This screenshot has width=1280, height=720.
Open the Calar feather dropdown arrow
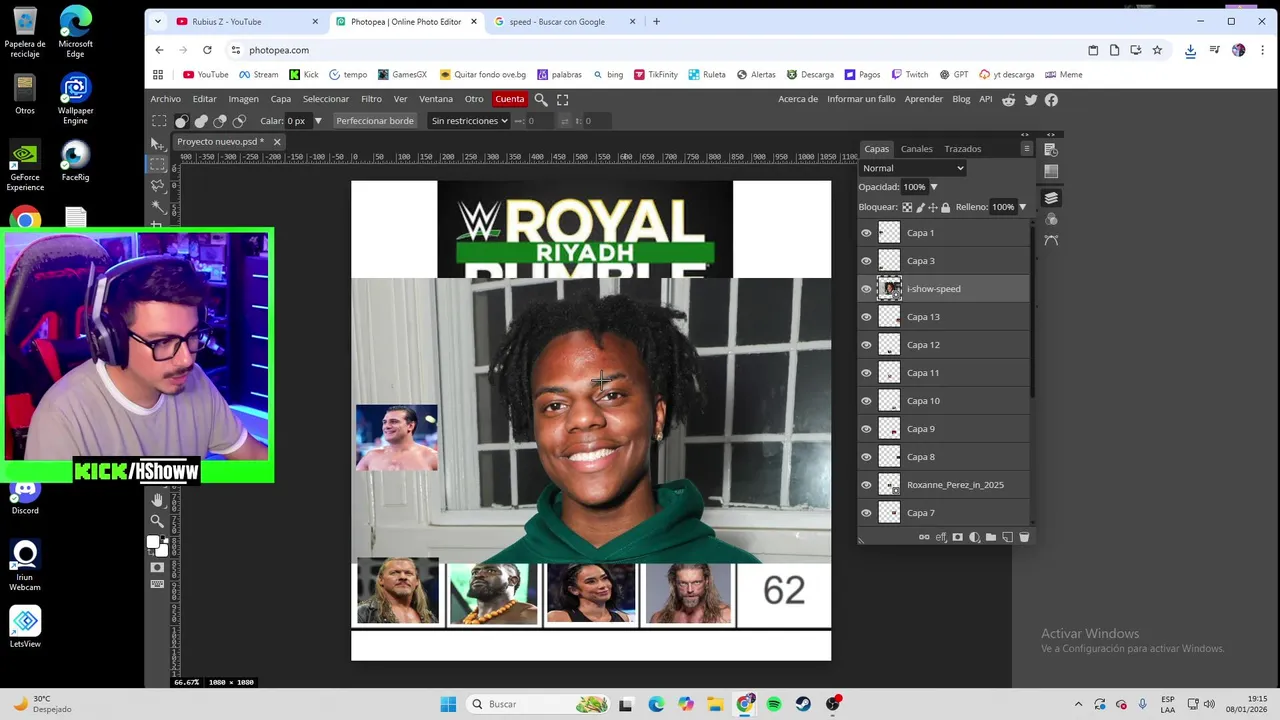tap(318, 121)
